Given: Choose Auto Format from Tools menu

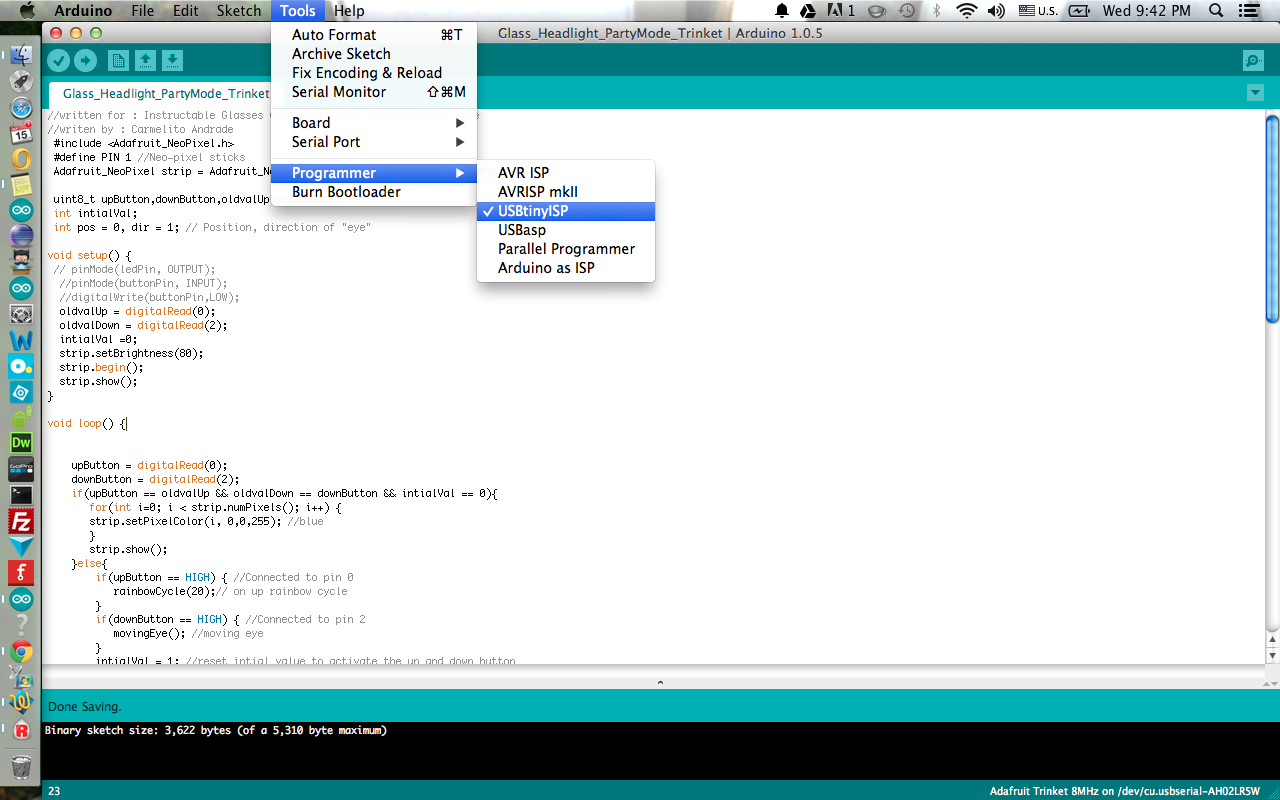Looking at the screenshot, I should click(374, 35).
